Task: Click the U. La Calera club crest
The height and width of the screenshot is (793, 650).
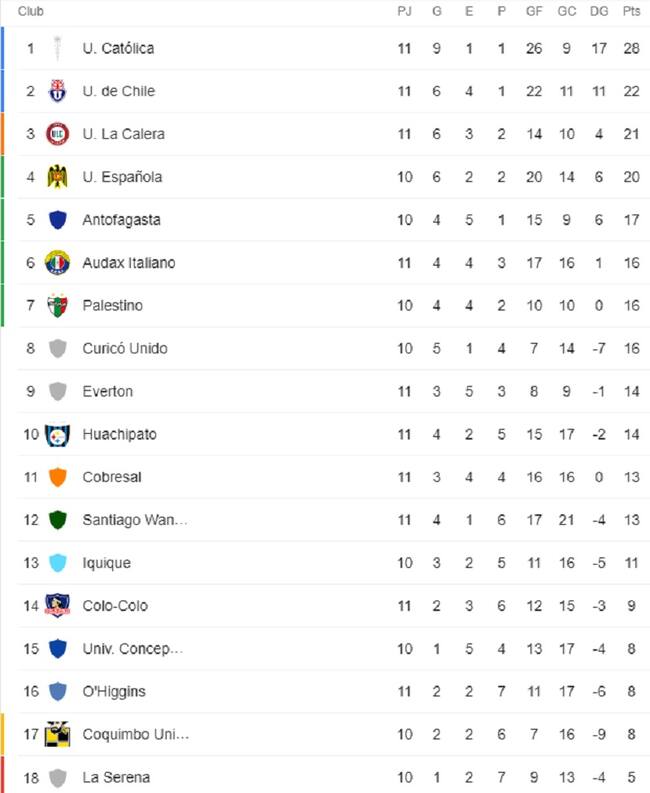Action: click(57, 134)
